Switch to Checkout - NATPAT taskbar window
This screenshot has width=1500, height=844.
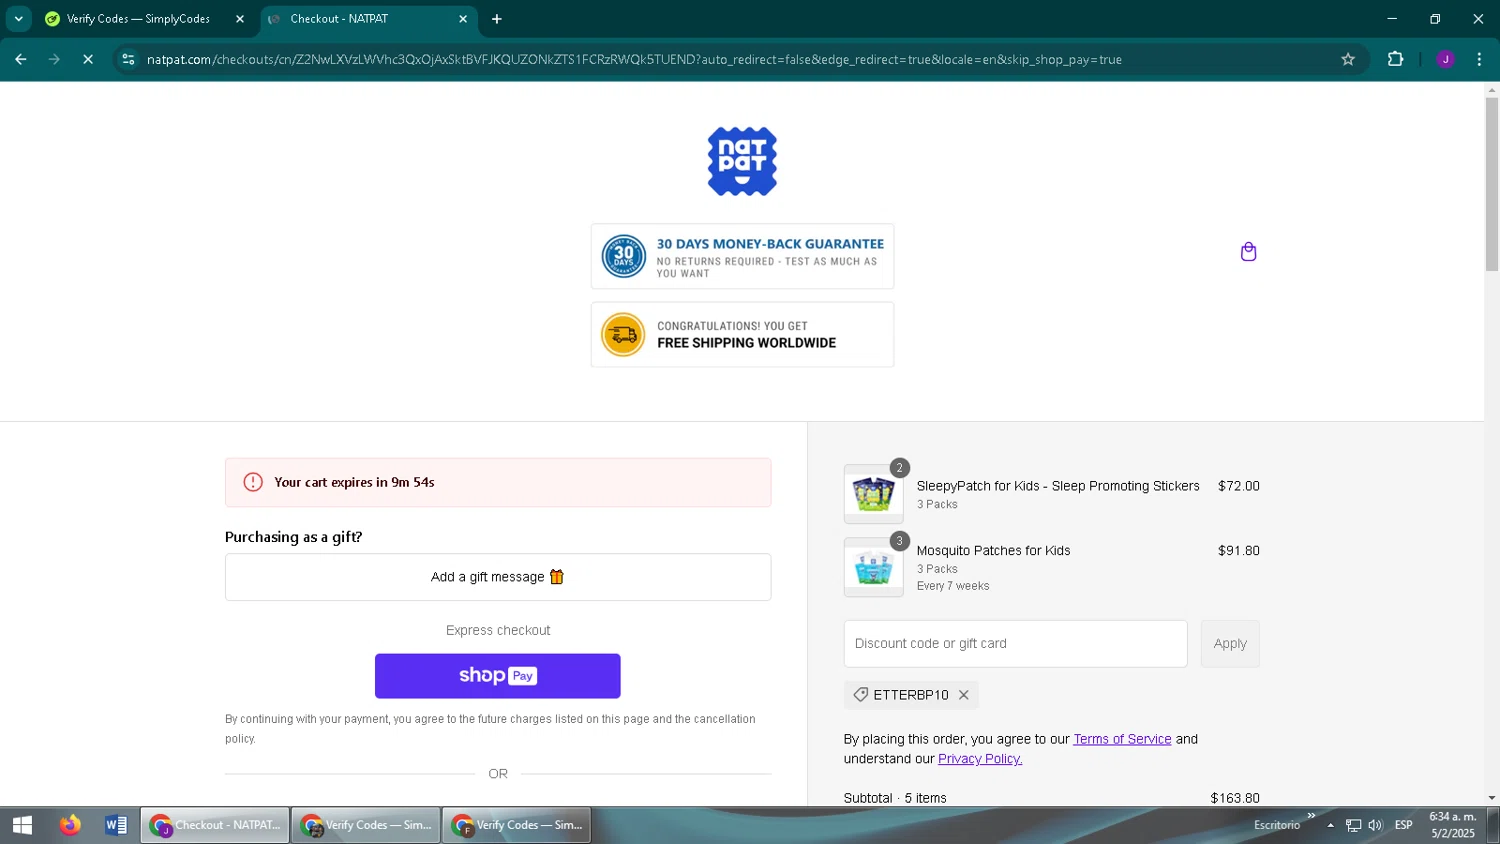[215, 825]
